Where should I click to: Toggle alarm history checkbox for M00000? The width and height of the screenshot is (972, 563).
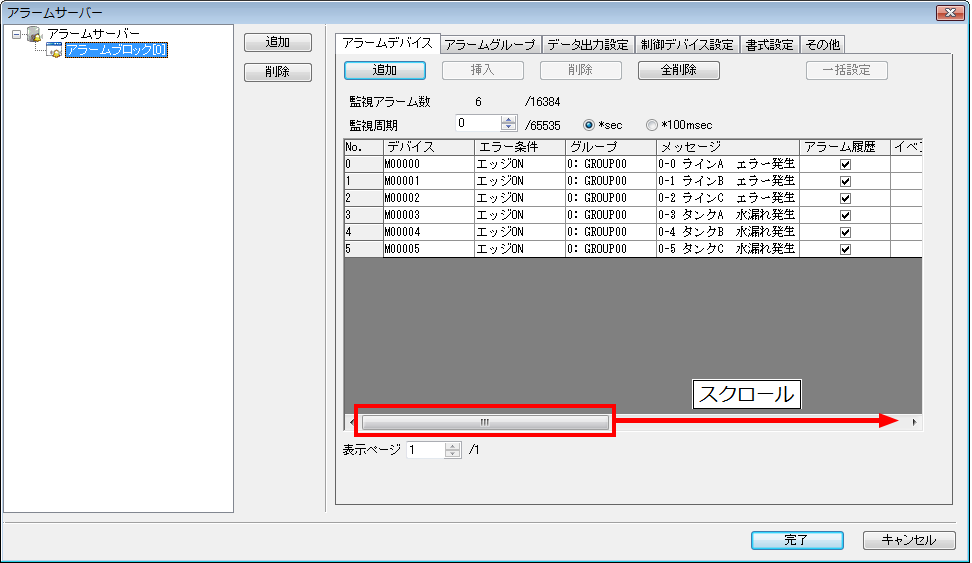click(x=845, y=164)
